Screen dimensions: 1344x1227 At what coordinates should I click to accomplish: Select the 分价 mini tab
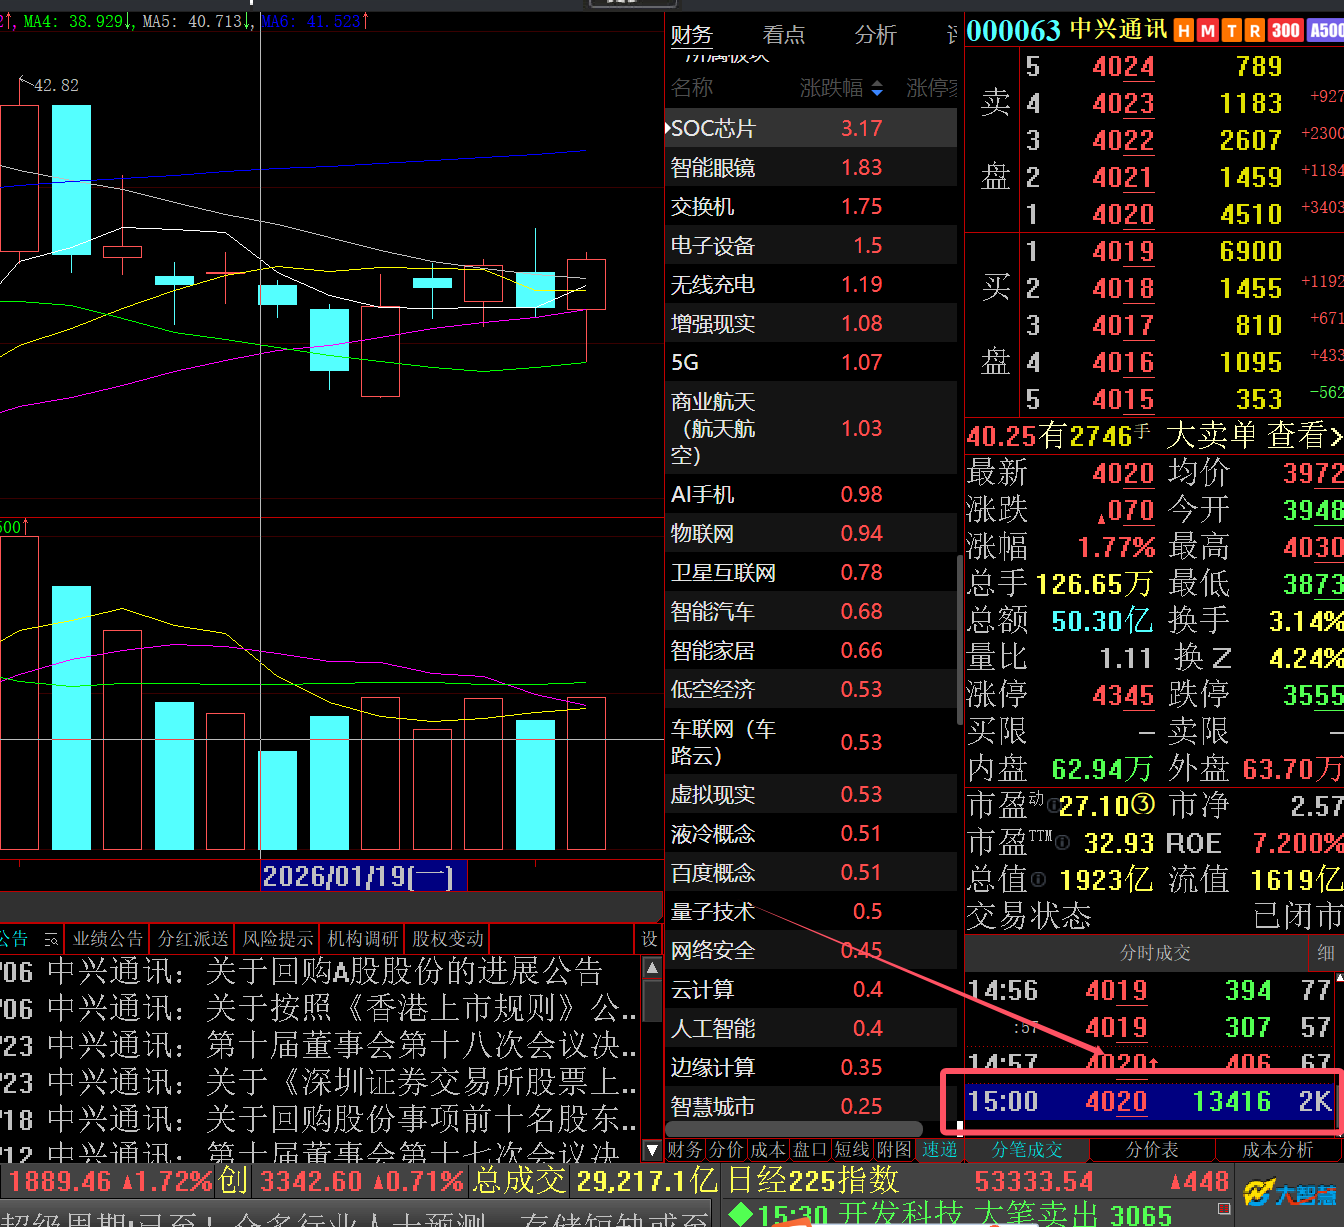pyautogui.click(x=727, y=1150)
